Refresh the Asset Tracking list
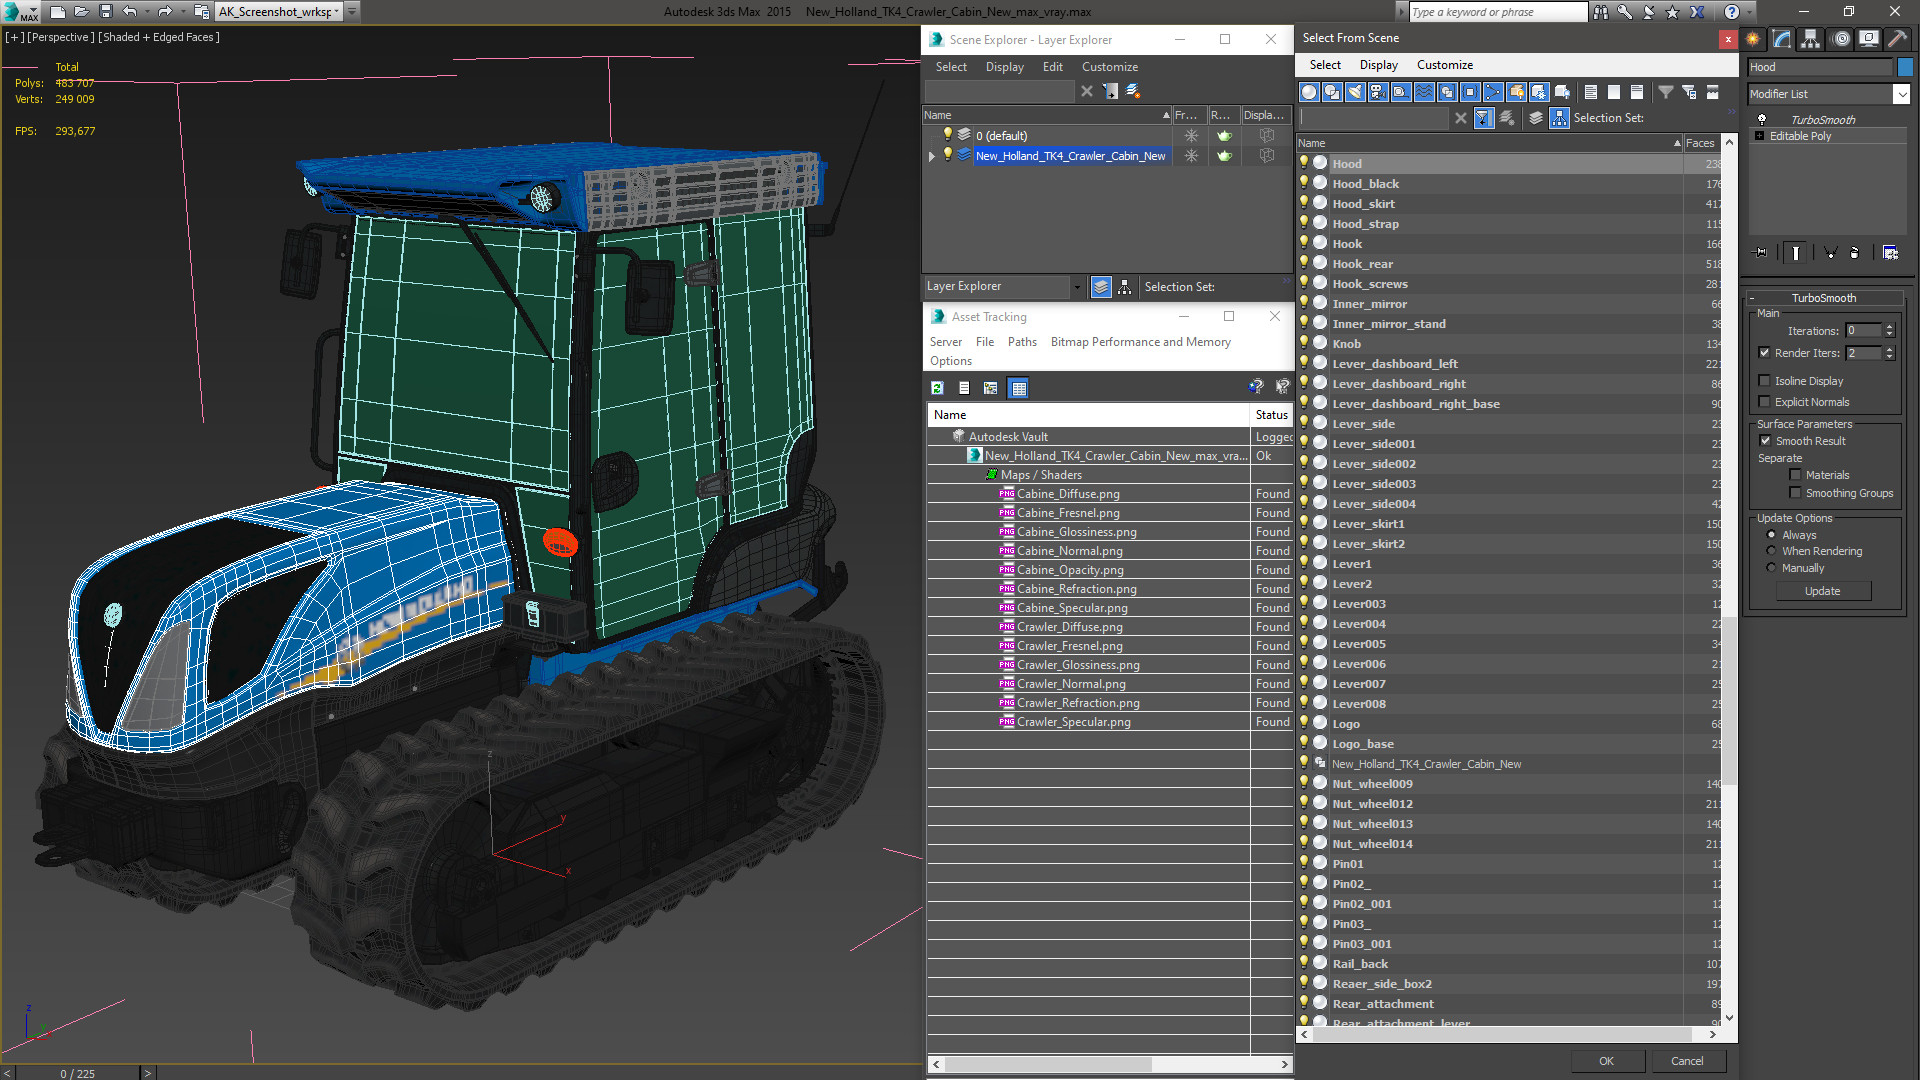This screenshot has width=1920, height=1080. pyautogui.click(x=937, y=388)
